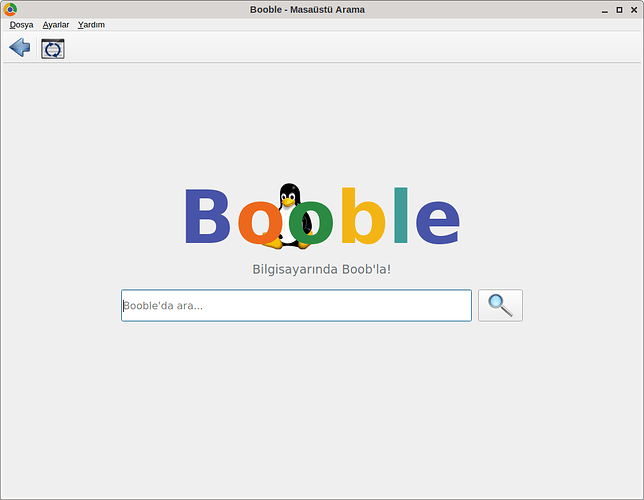Image resolution: width=644 pixels, height=500 pixels.
Task: Open the Dosya menu
Action: [x=21, y=25]
